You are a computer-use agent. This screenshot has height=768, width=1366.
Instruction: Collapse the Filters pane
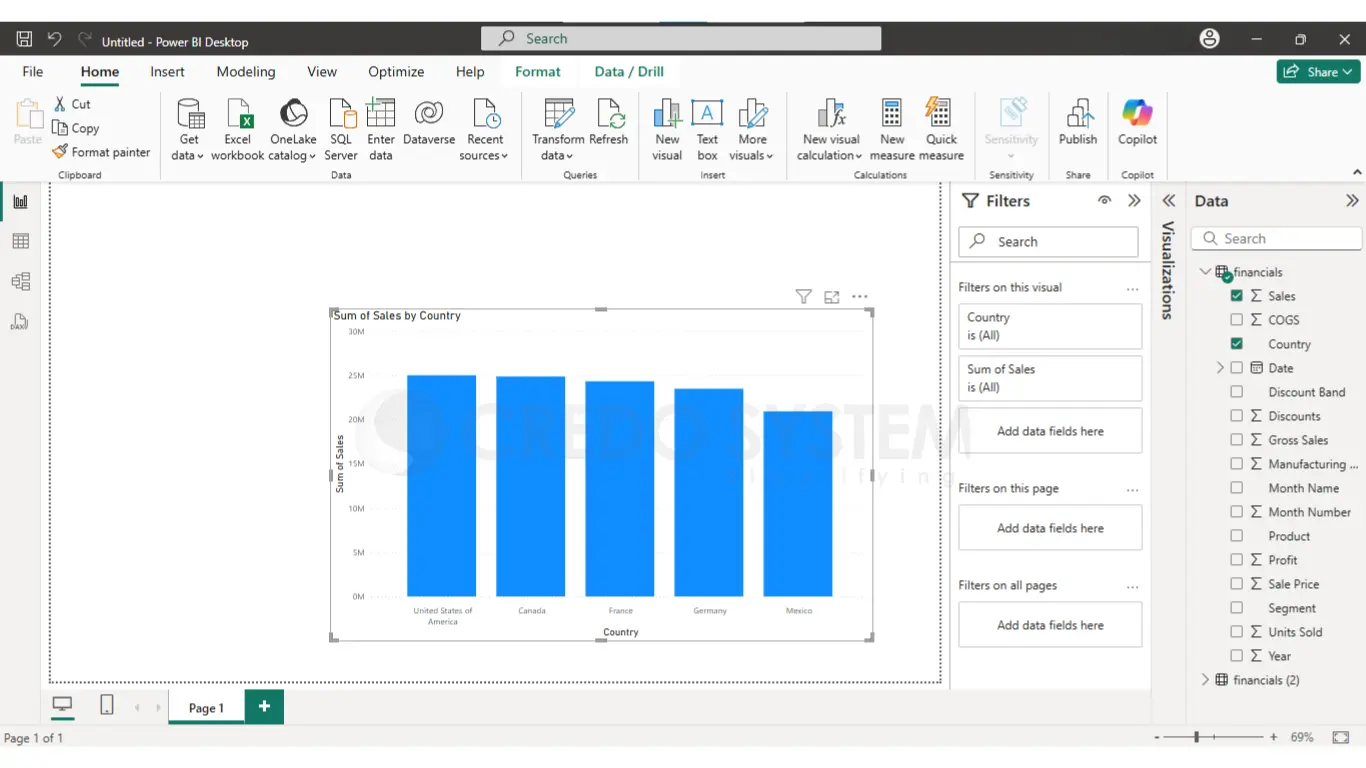(x=1134, y=201)
